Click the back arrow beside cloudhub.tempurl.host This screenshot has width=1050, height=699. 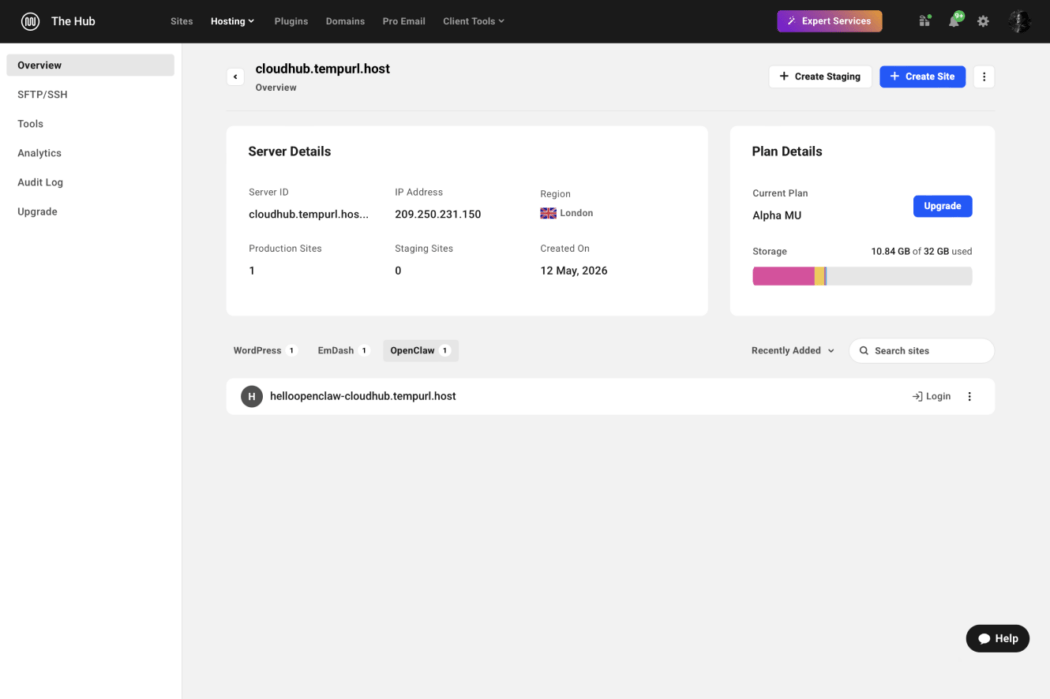(235, 77)
